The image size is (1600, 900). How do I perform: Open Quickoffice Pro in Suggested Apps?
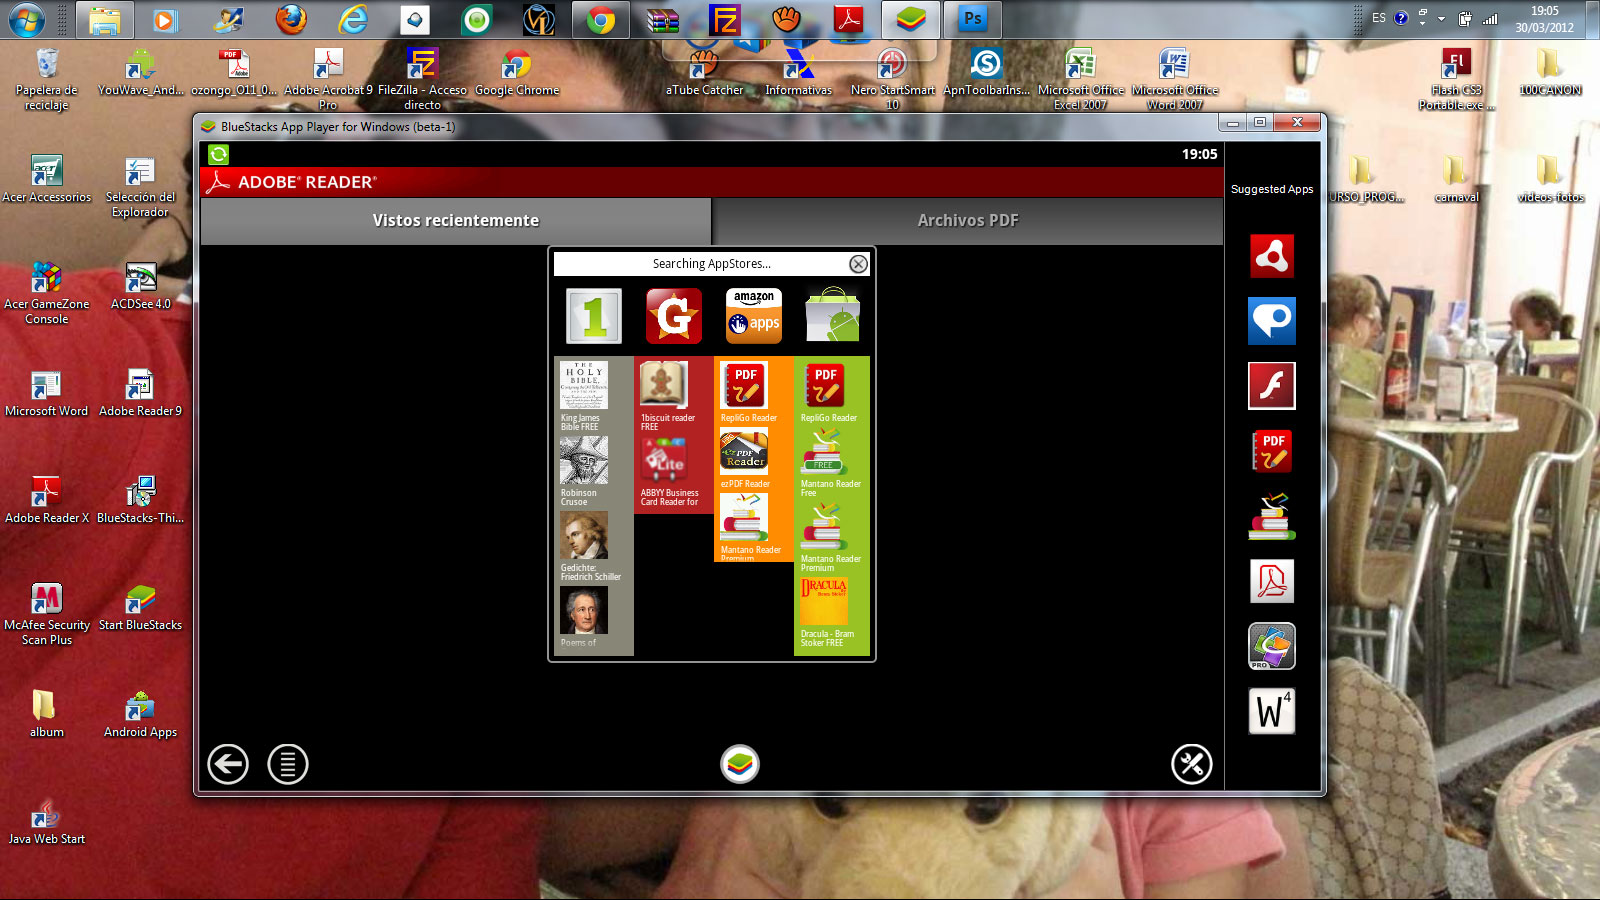tap(1272, 646)
